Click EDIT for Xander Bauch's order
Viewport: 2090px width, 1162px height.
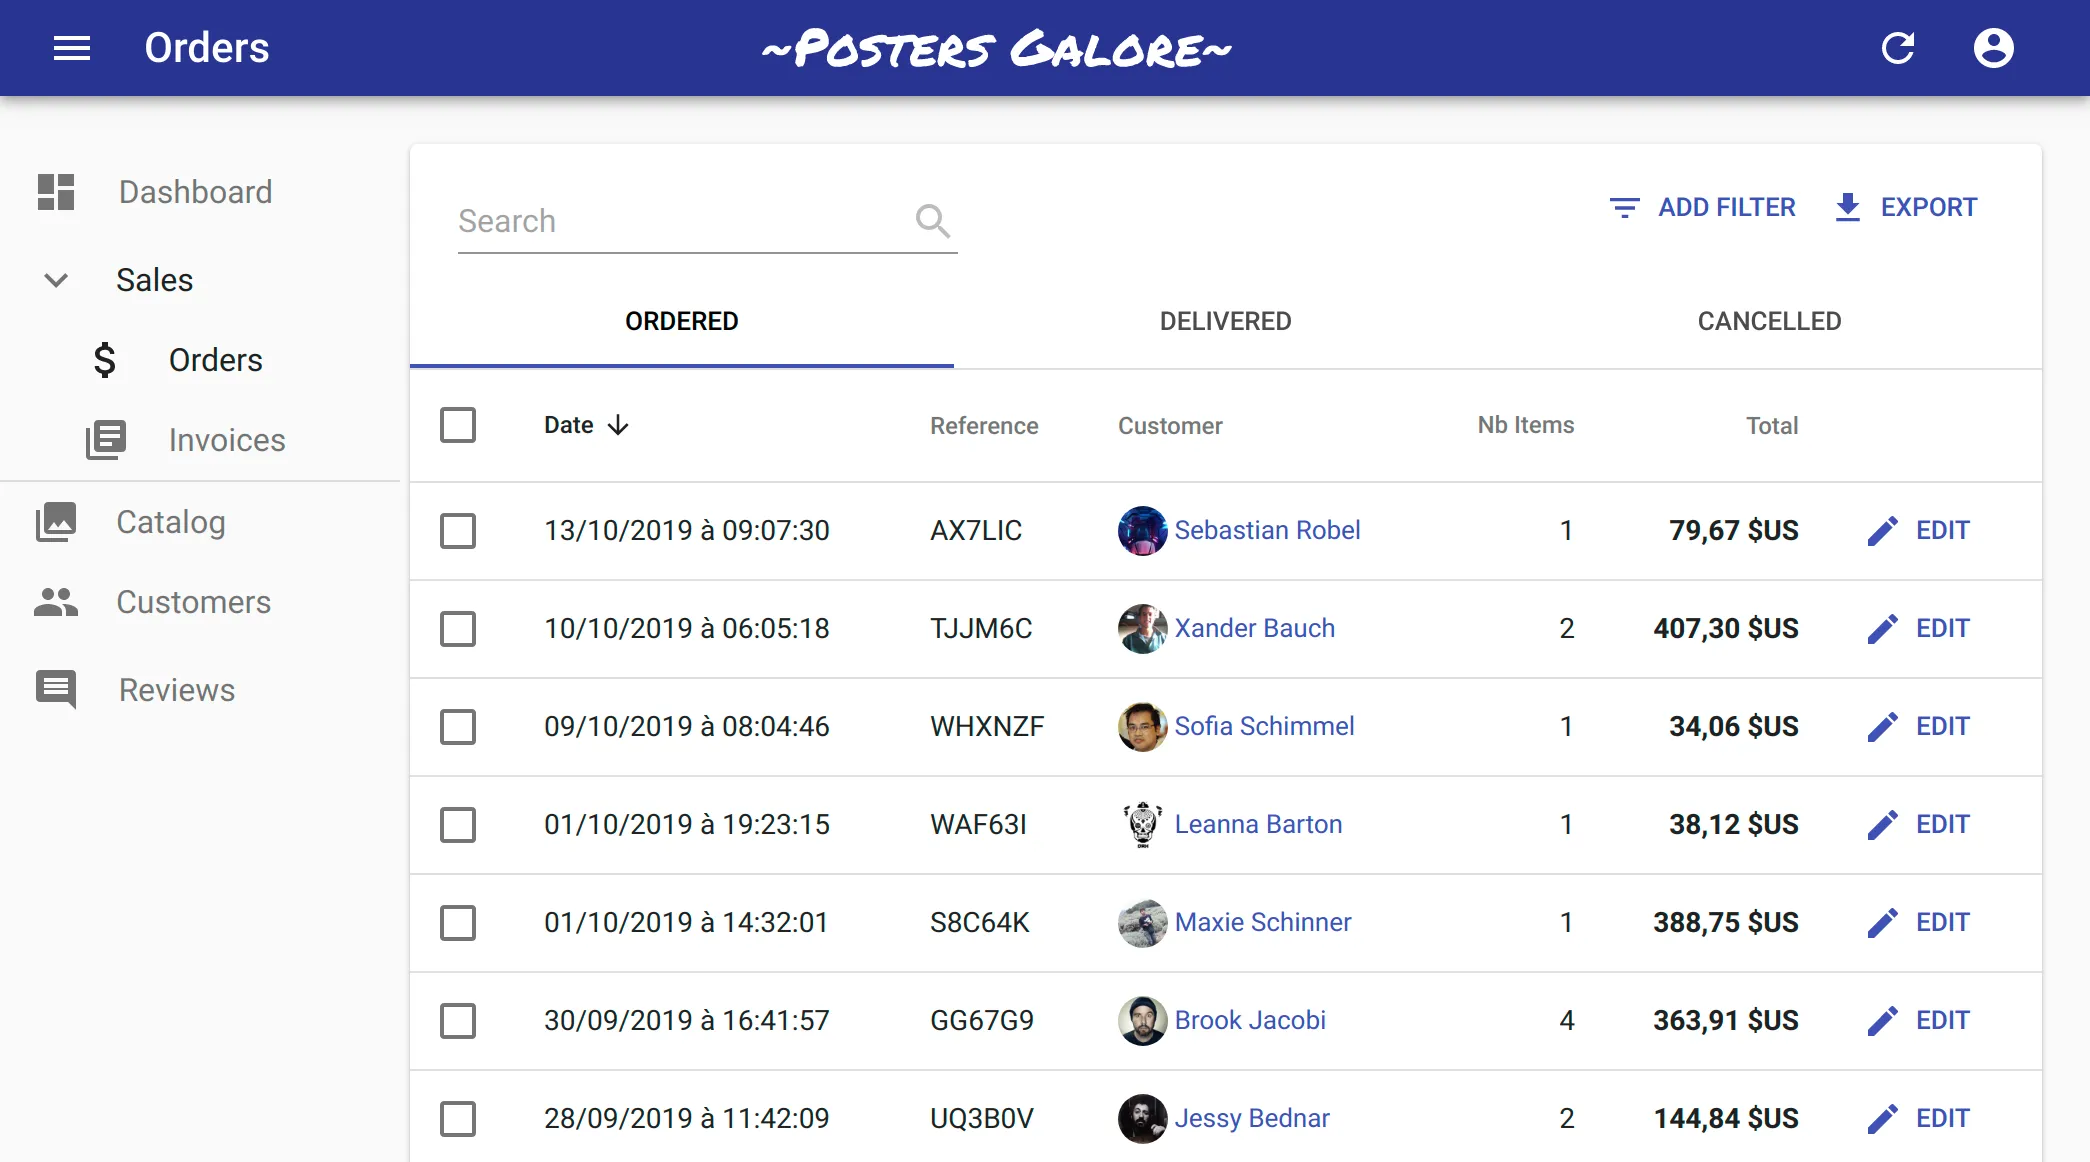point(1919,629)
